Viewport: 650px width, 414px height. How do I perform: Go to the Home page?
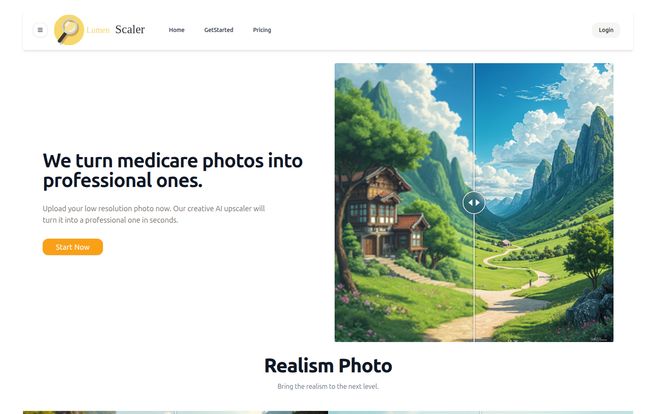[177, 30]
